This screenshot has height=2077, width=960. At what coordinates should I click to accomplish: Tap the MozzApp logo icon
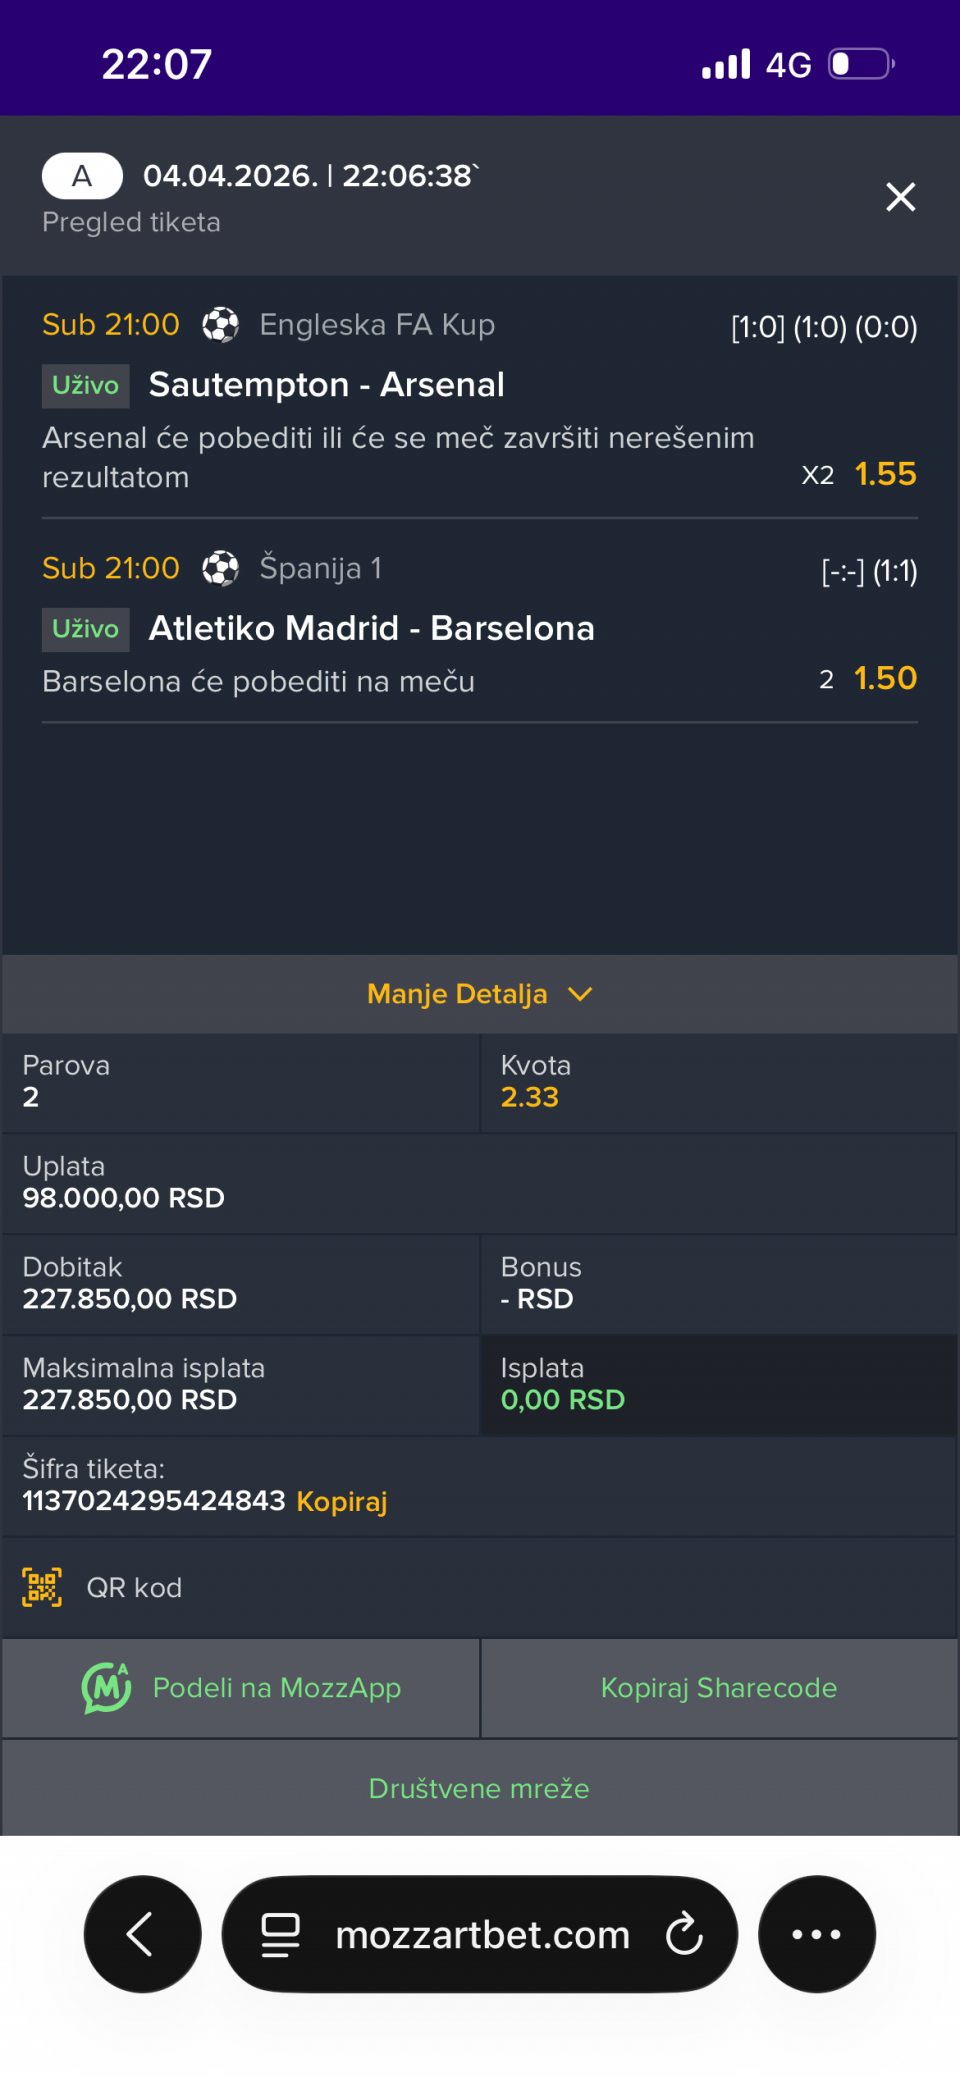(106, 1687)
